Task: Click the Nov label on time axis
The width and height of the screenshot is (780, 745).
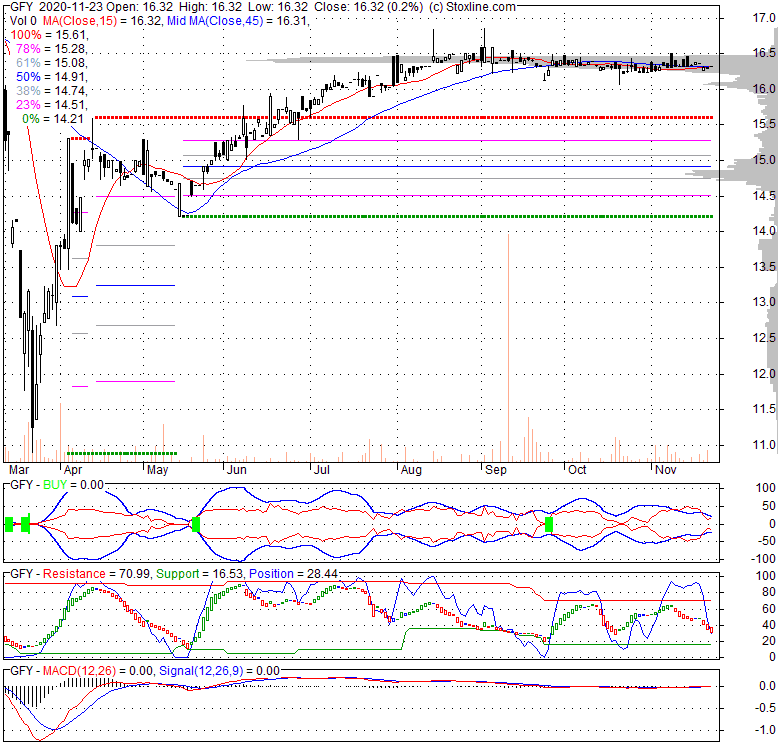Action: tap(666, 470)
